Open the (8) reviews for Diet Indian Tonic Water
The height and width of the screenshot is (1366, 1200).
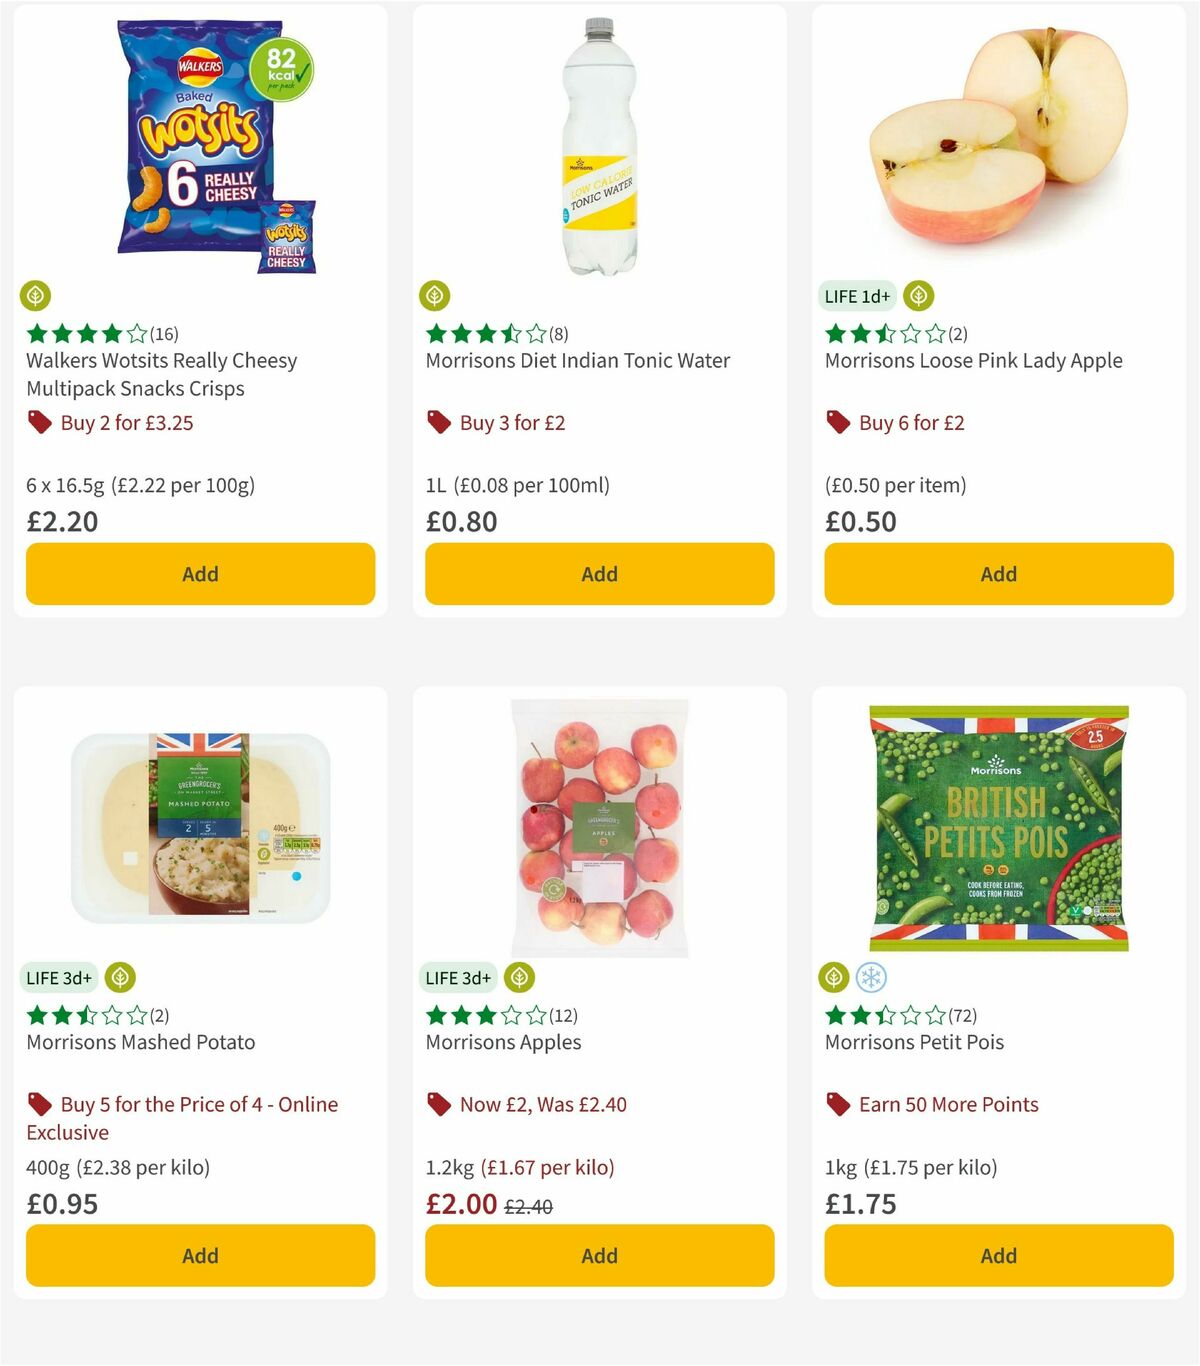[x=557, y=332]
